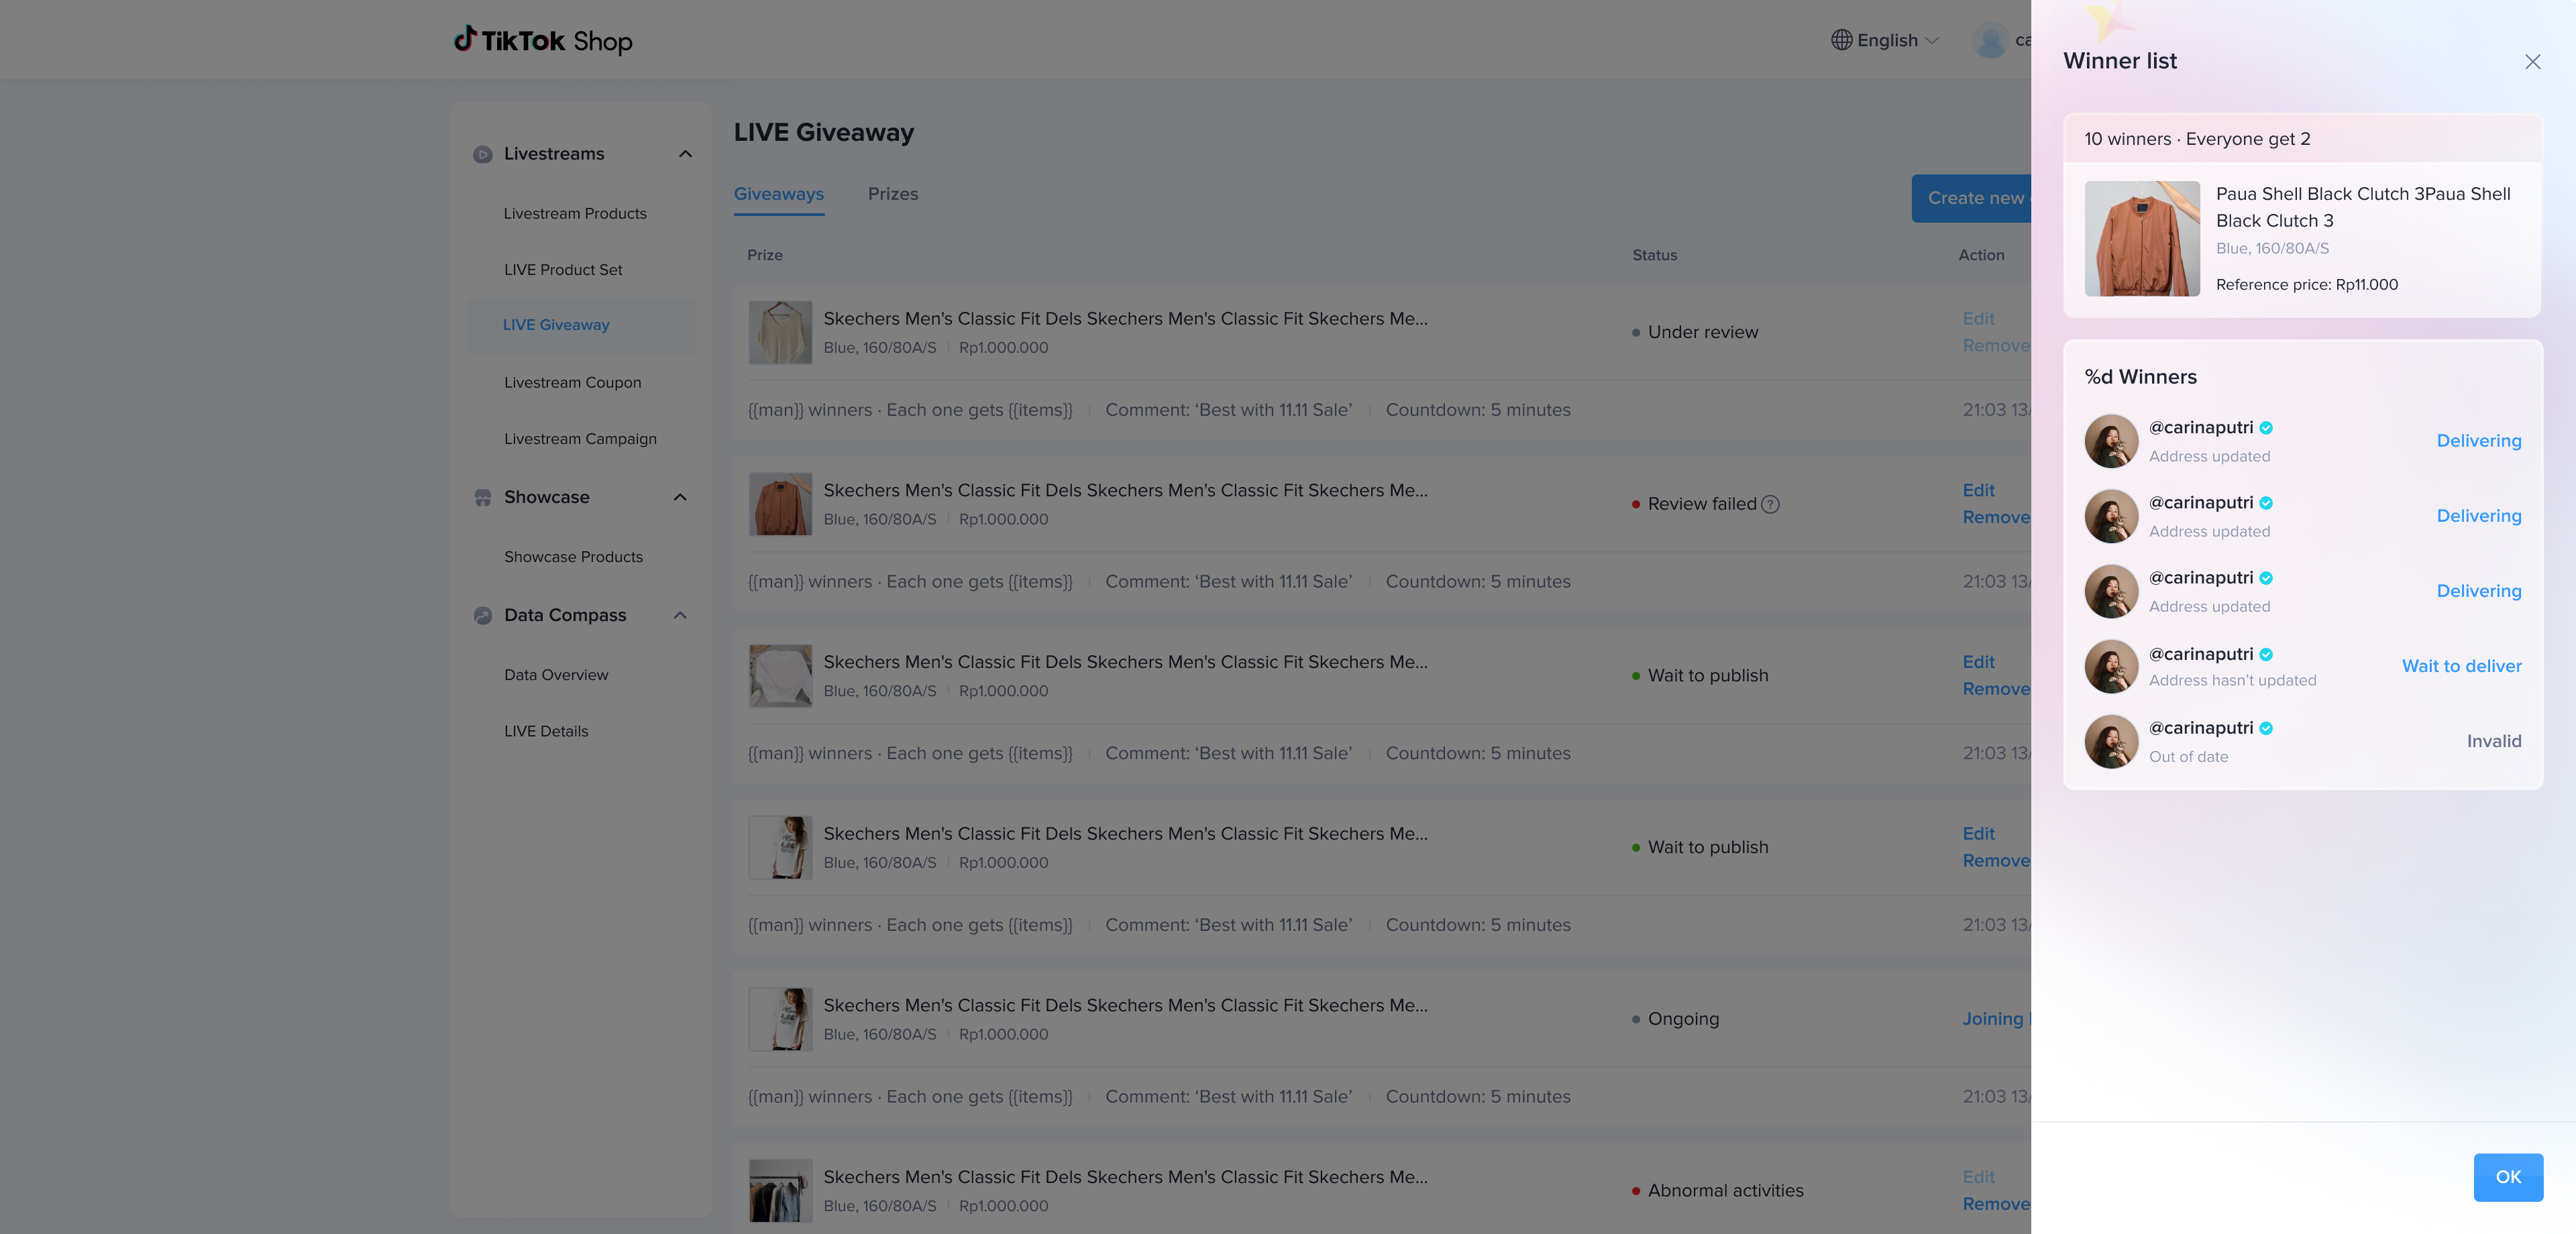Screen dimensions: 2576x1234
Task: Click the Paua Shell clutch thumbnail
Action: coord(2141,239)
